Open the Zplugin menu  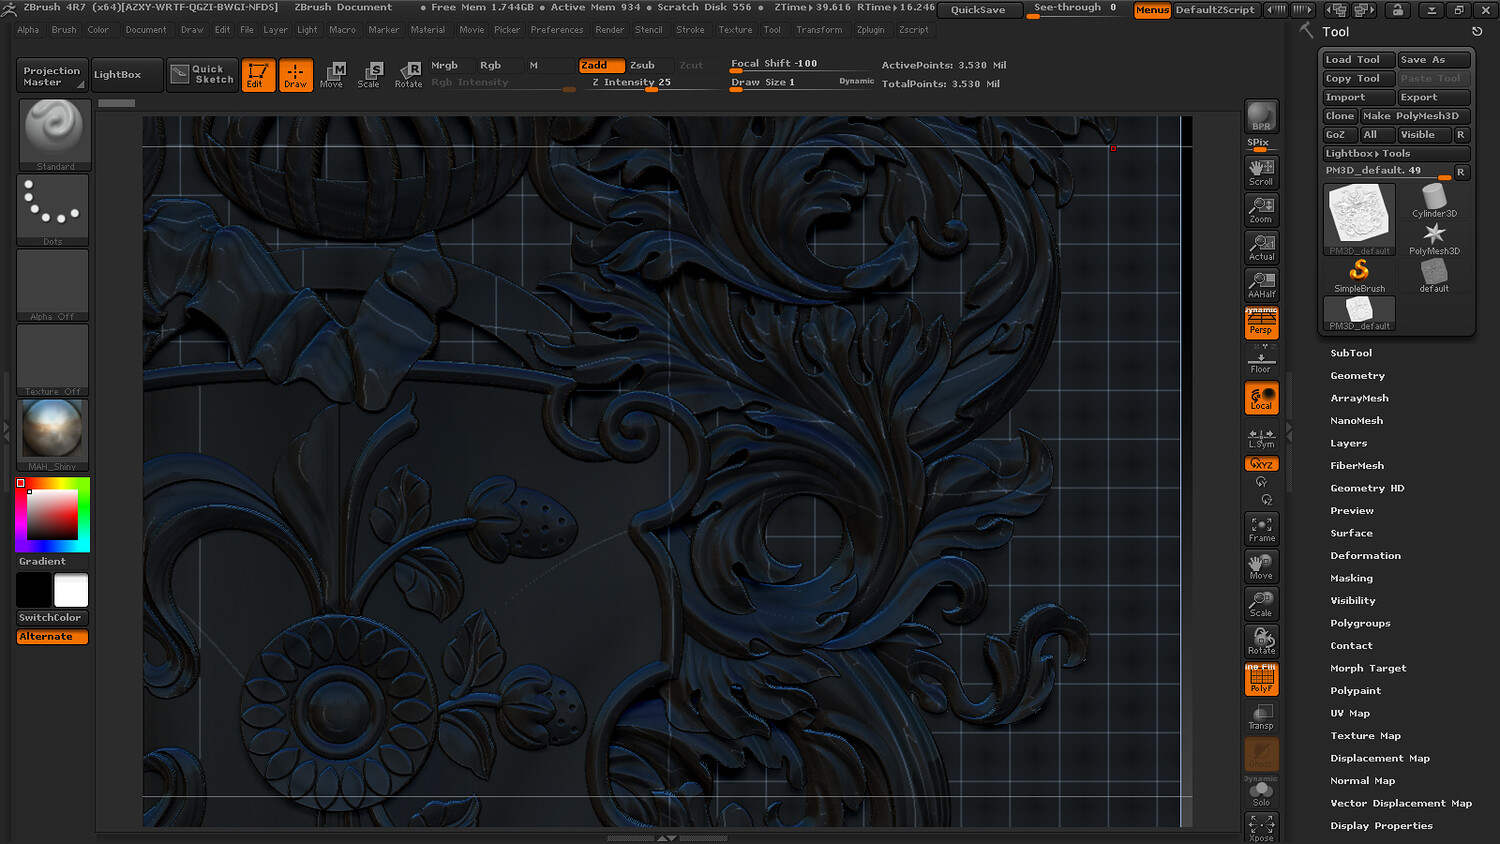click(871, 30)
